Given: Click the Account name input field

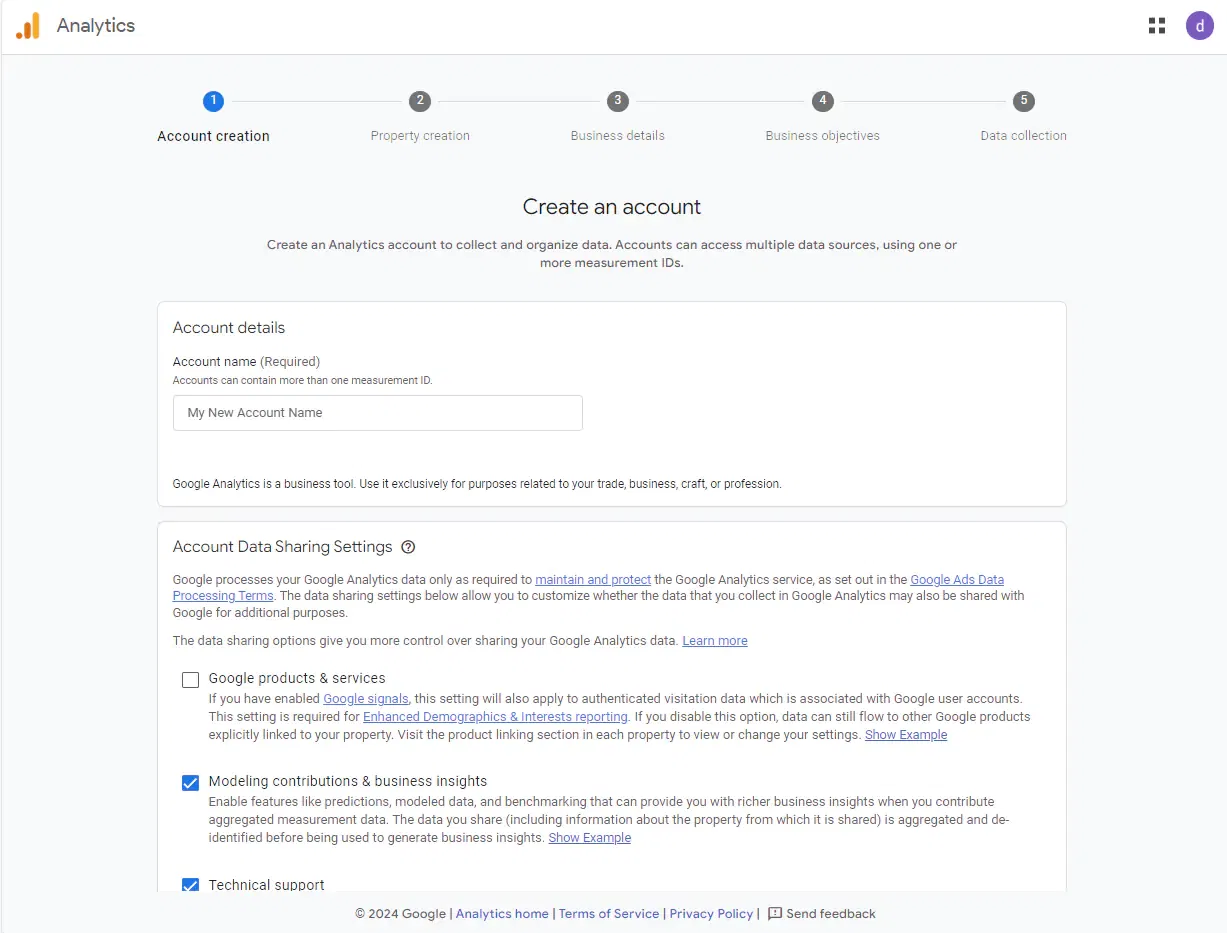Looking at the screenshot, I should click(x=377, y=413).
